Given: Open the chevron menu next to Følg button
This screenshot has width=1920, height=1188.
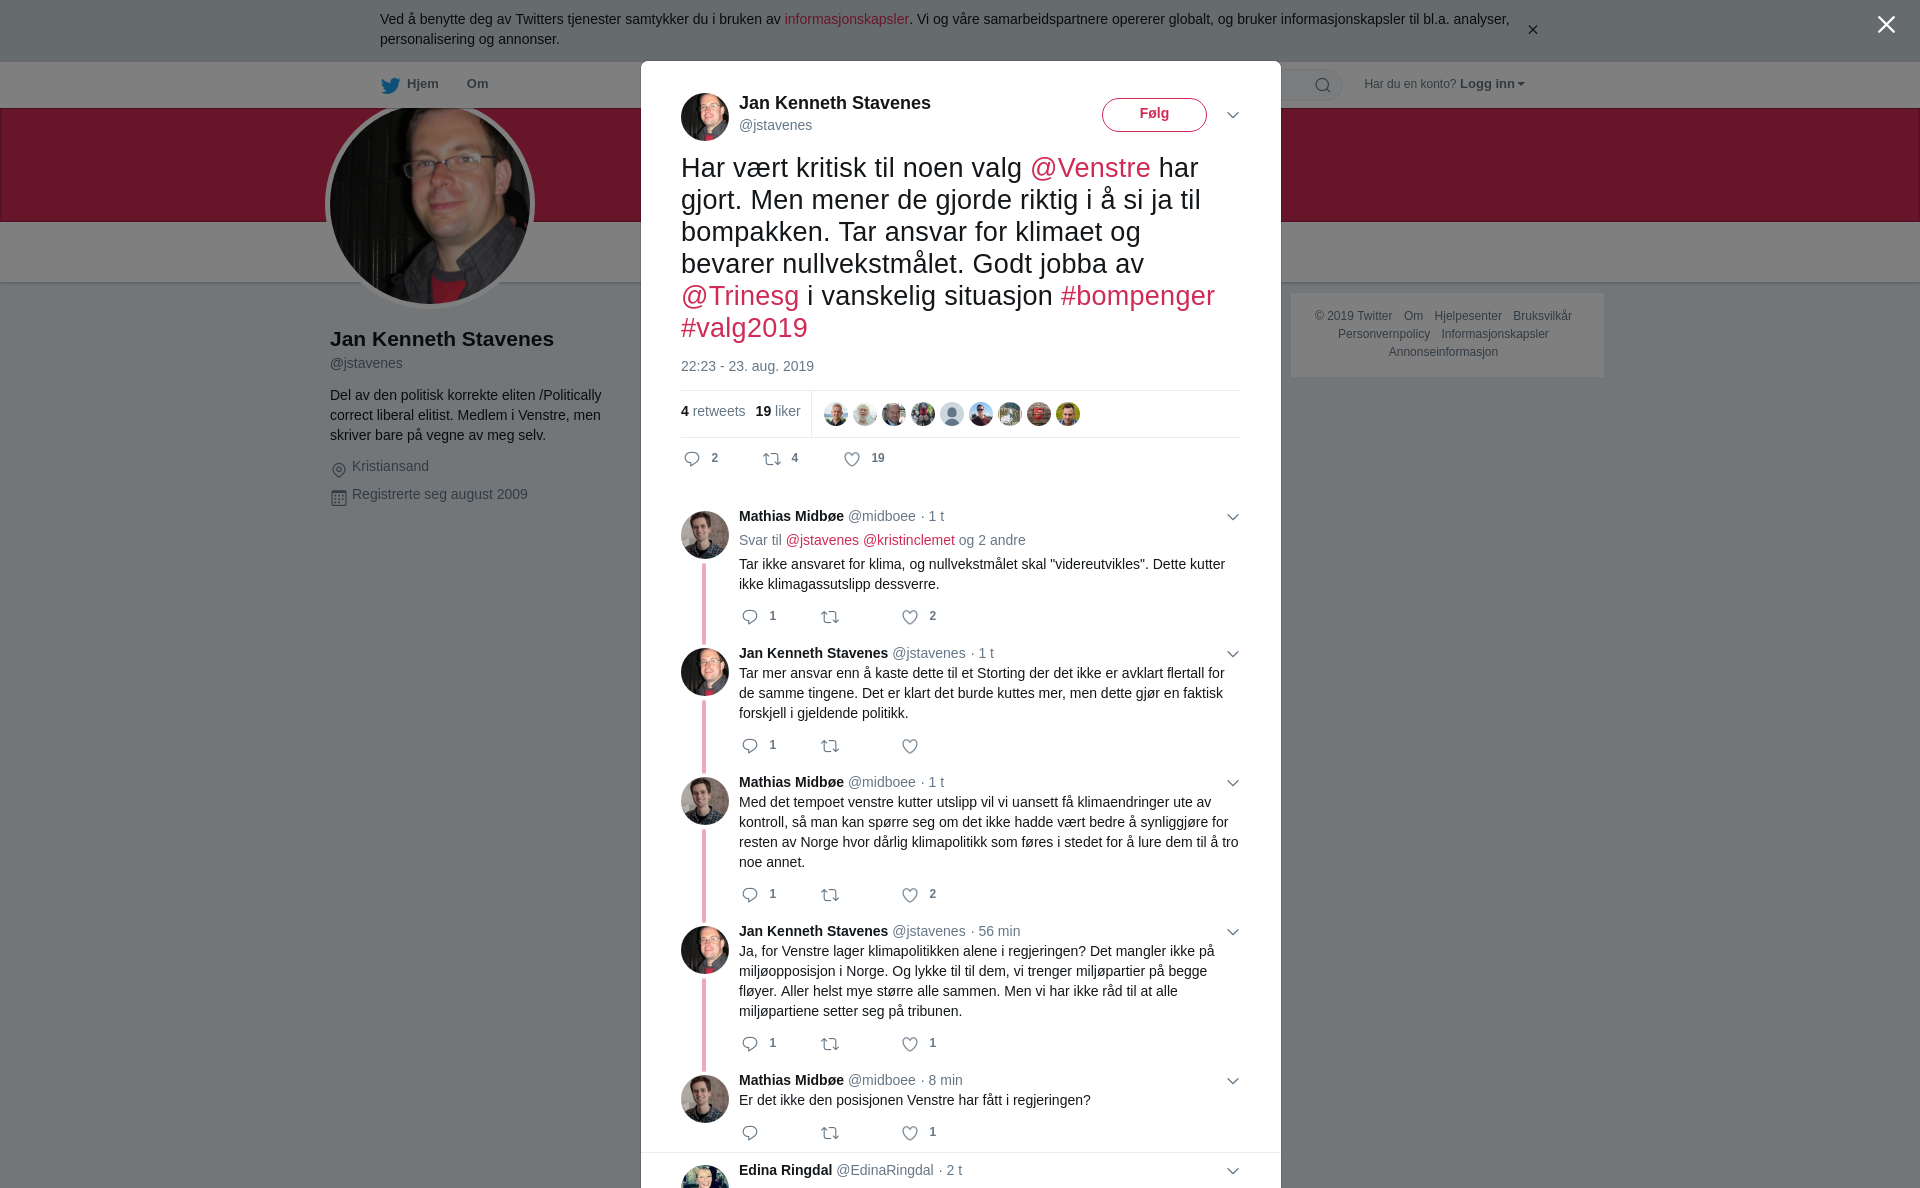Looking at the screenshot, I should 1233,115.
